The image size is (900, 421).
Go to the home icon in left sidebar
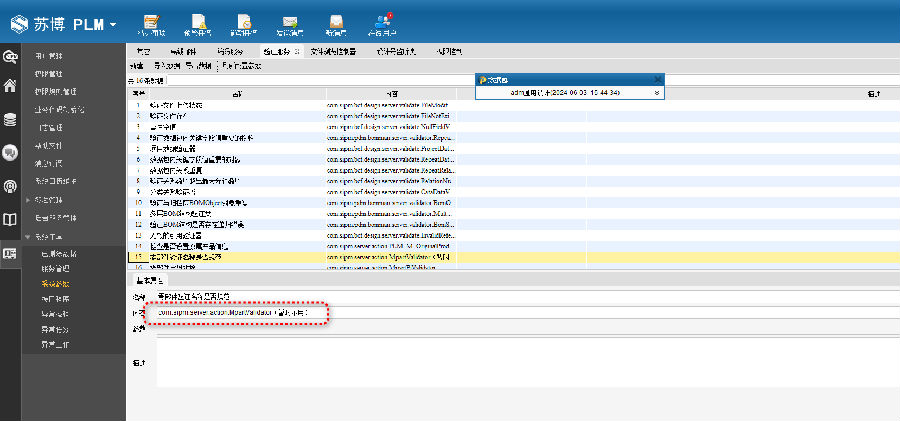pyautogui.click(x=10, y=86)
